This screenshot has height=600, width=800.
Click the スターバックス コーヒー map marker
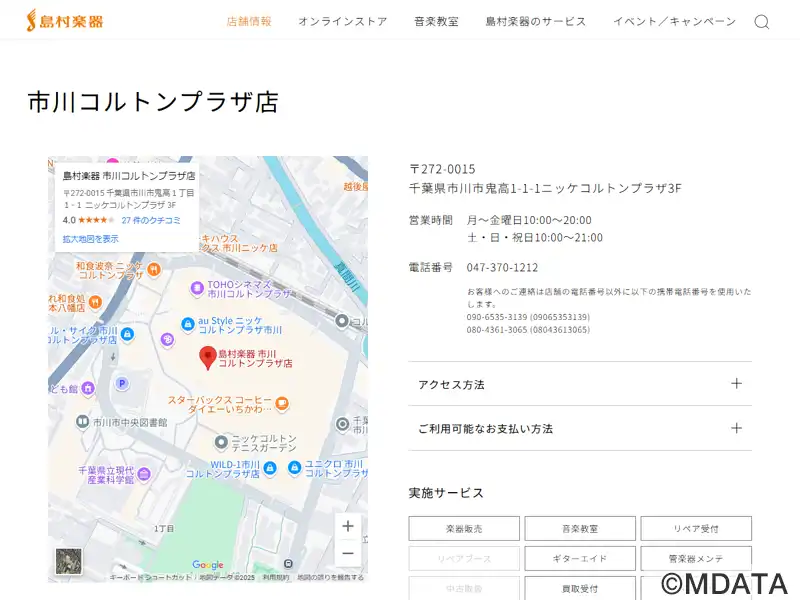[282, 404]
